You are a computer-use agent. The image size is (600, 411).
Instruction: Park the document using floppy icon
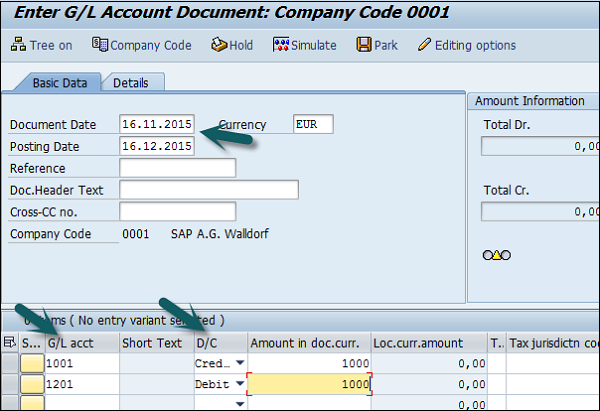coord(364,45)
